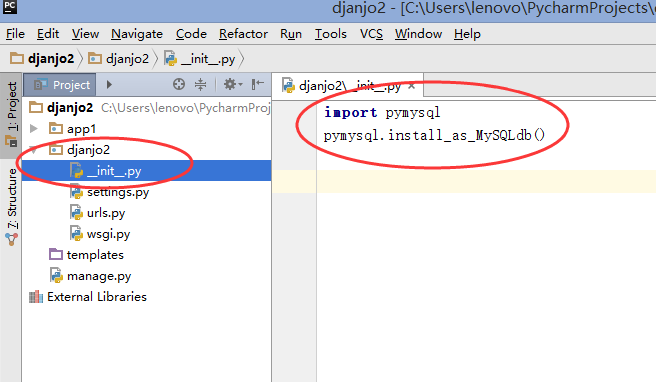This screenshot has width=656, height=382.
Task: Hide the Project tool window
Action: click(x=257, y=85)
